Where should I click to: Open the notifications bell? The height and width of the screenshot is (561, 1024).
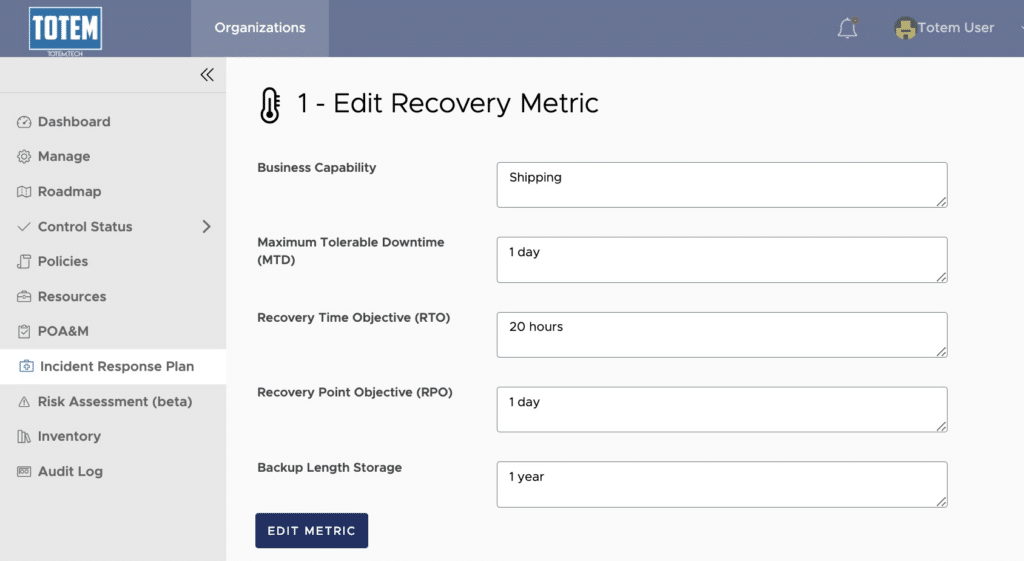point(848,28)
